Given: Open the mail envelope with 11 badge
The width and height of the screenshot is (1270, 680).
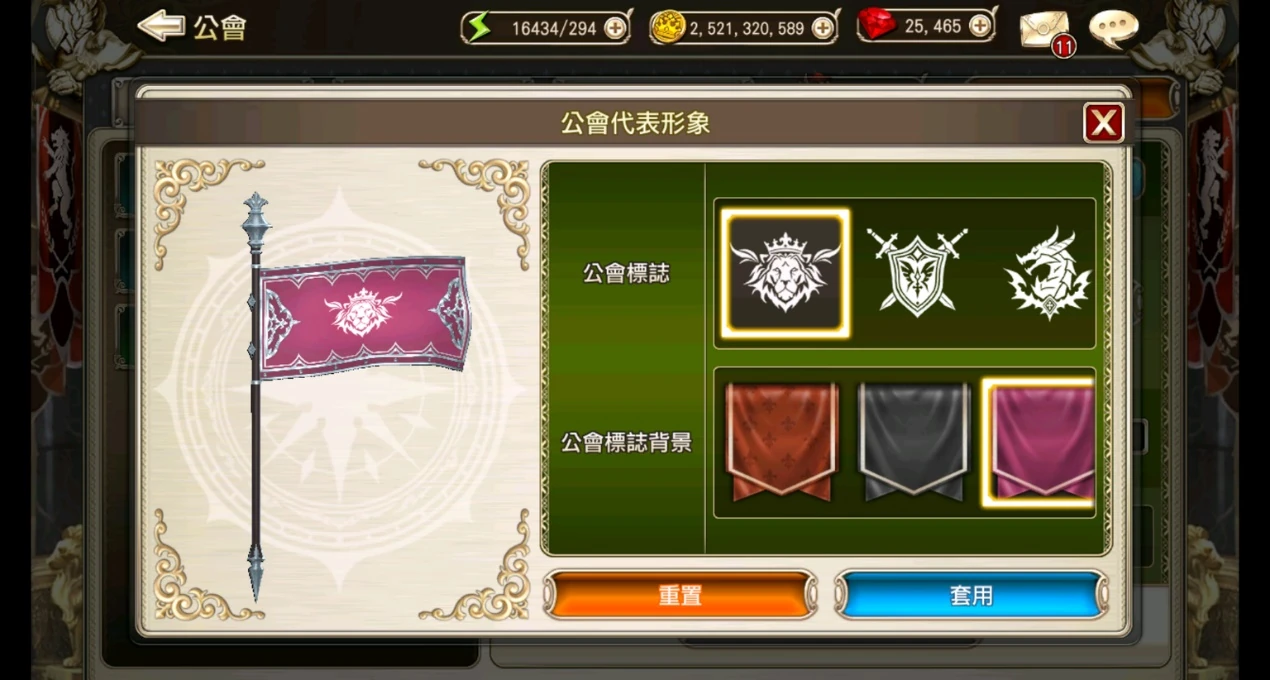Looking at the screenshot, I should coord(1046,30).
